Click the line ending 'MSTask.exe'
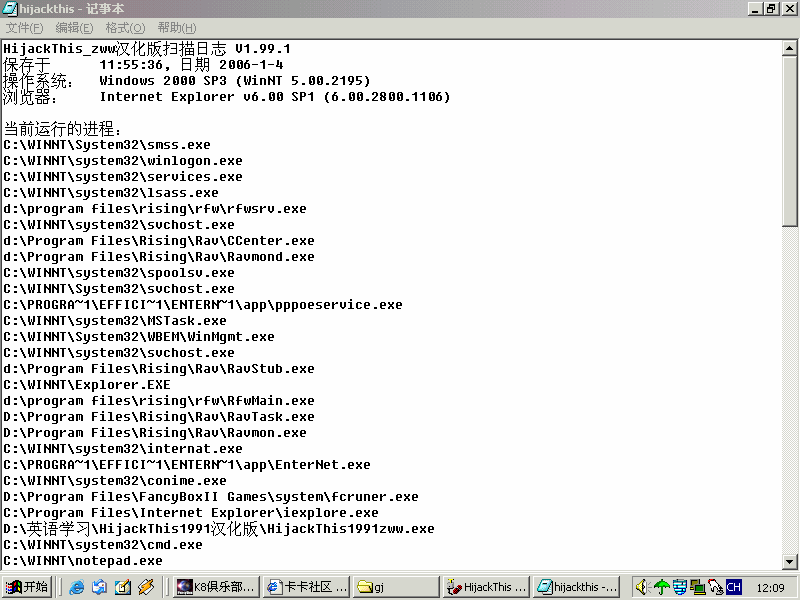 115,321
